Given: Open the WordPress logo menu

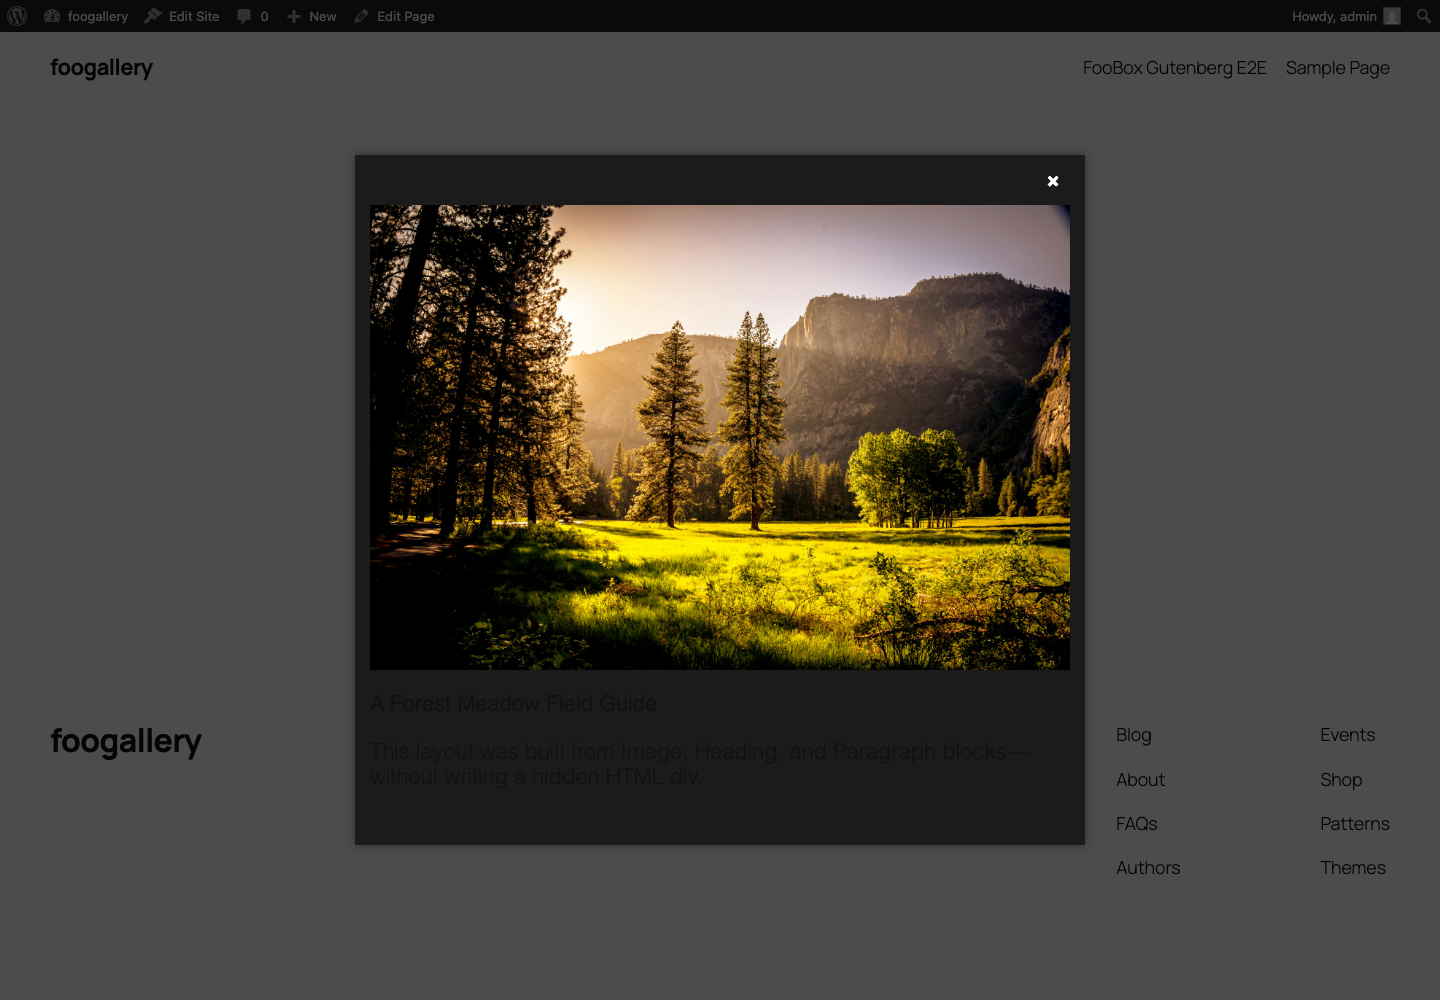Looking at the screenshot, I should point(17,16).
